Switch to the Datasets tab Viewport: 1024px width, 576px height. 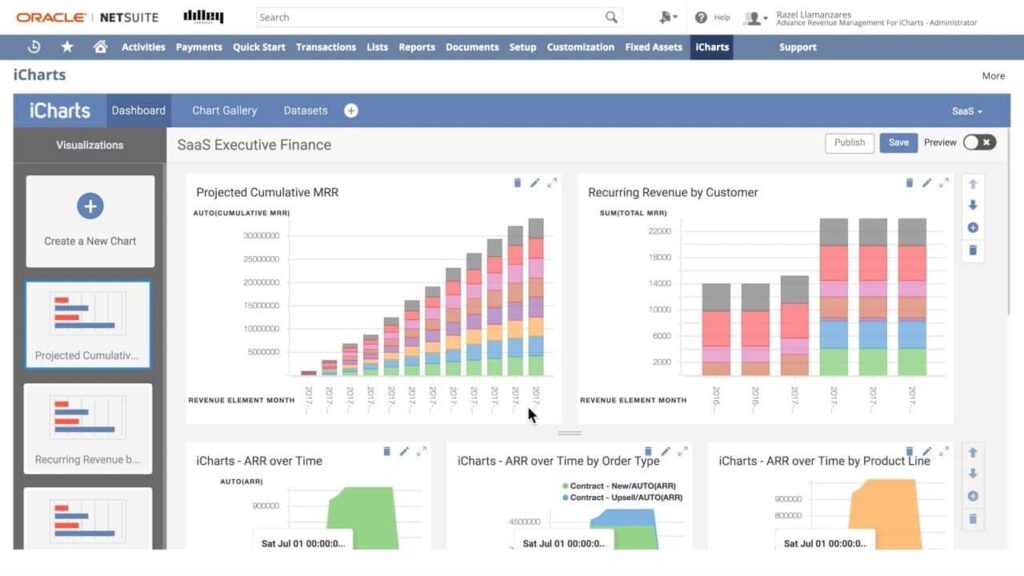[x=306, y=110]
